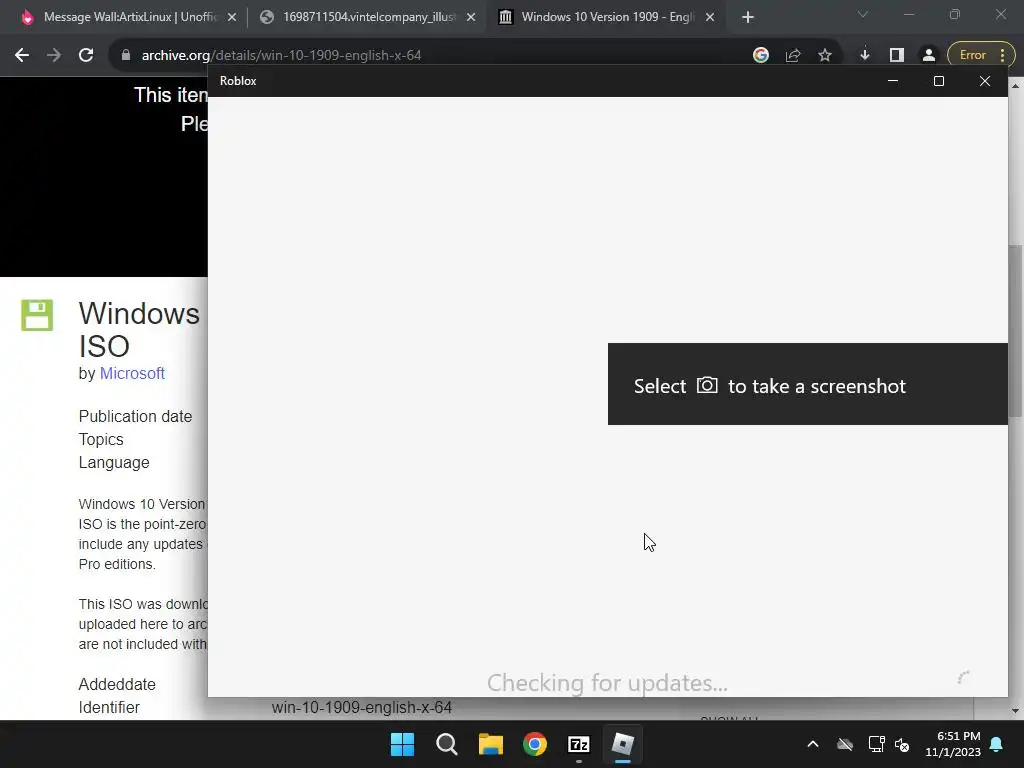The width and height of the screenshot is (1024, 768).
Task: Open network status tray icon
Action: pyautogui.click(x=876, y=744)
